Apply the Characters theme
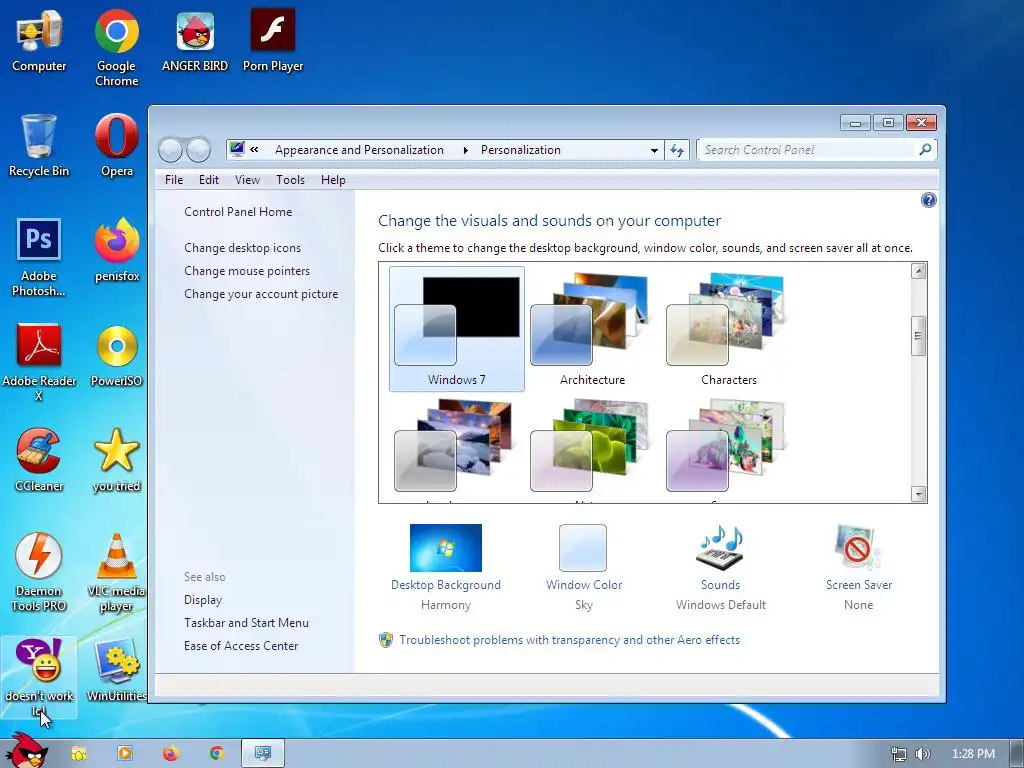Image resolution: width=1024 pixels, height=768 pixels. (x=728, y=329)
